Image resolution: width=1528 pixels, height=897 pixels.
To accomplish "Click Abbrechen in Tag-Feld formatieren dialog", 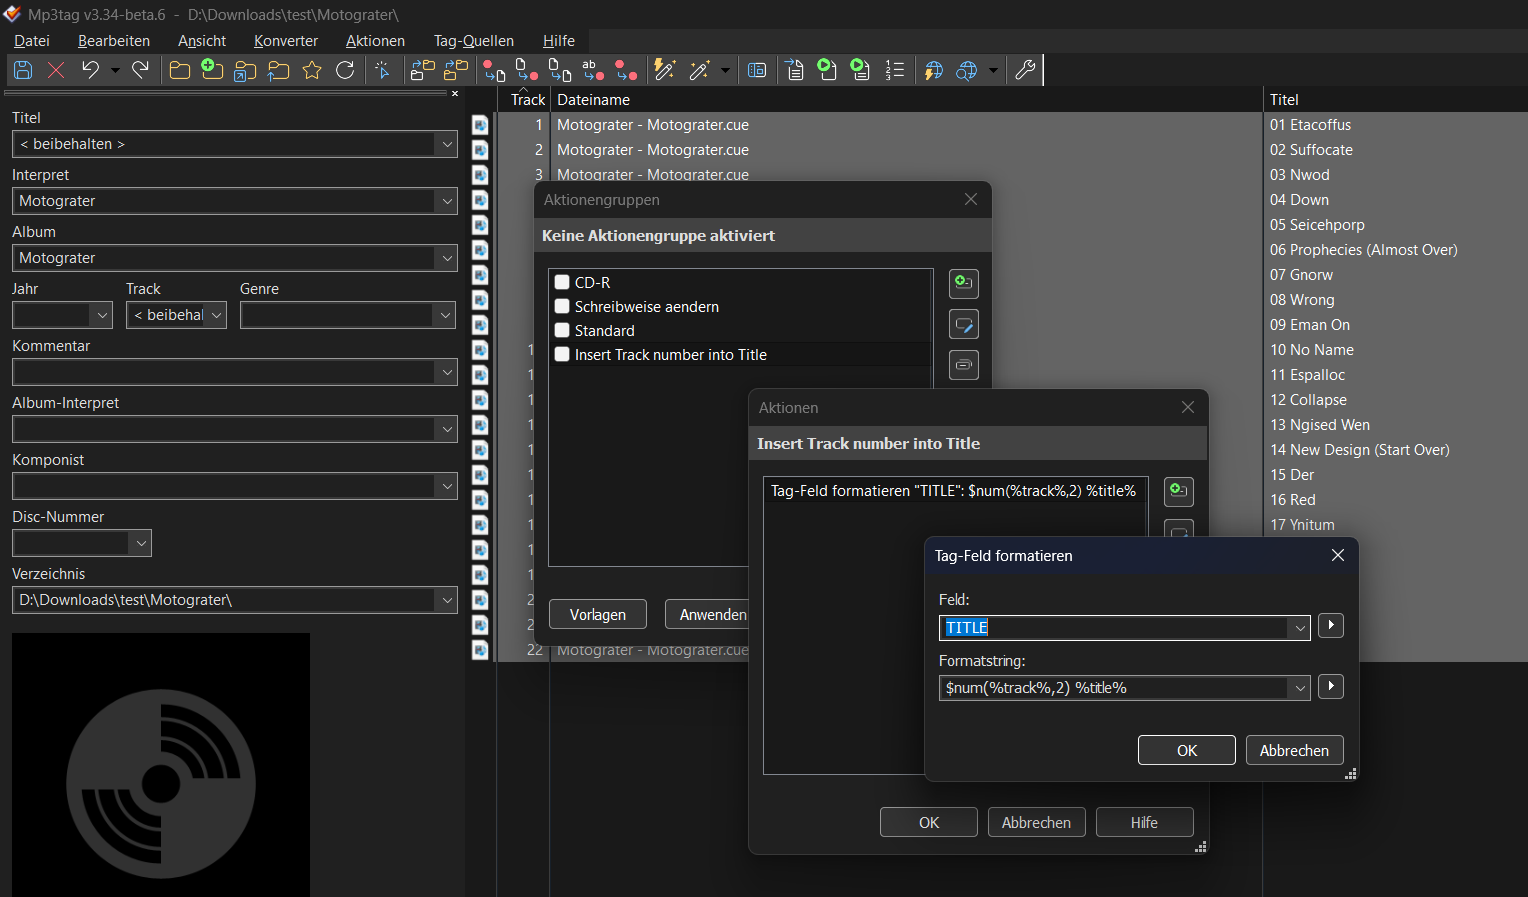I will 1294,750.
